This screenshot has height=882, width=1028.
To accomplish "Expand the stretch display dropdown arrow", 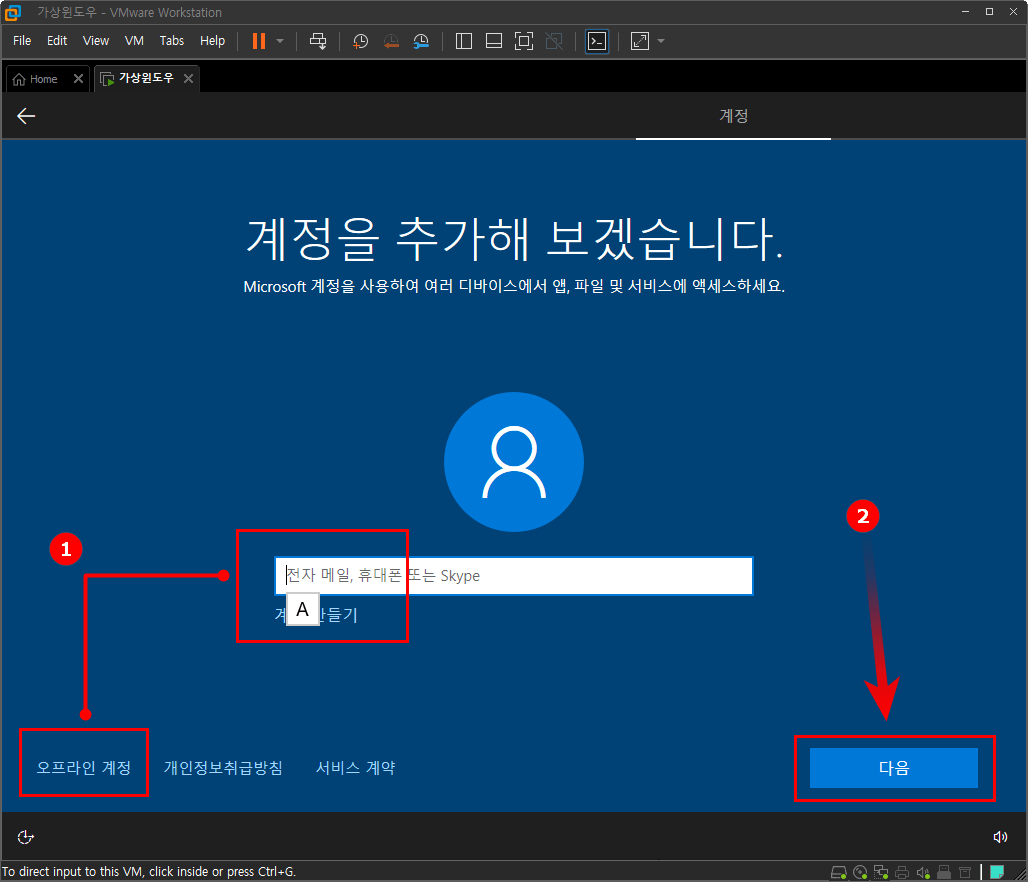I will click(x=661, y=41).
